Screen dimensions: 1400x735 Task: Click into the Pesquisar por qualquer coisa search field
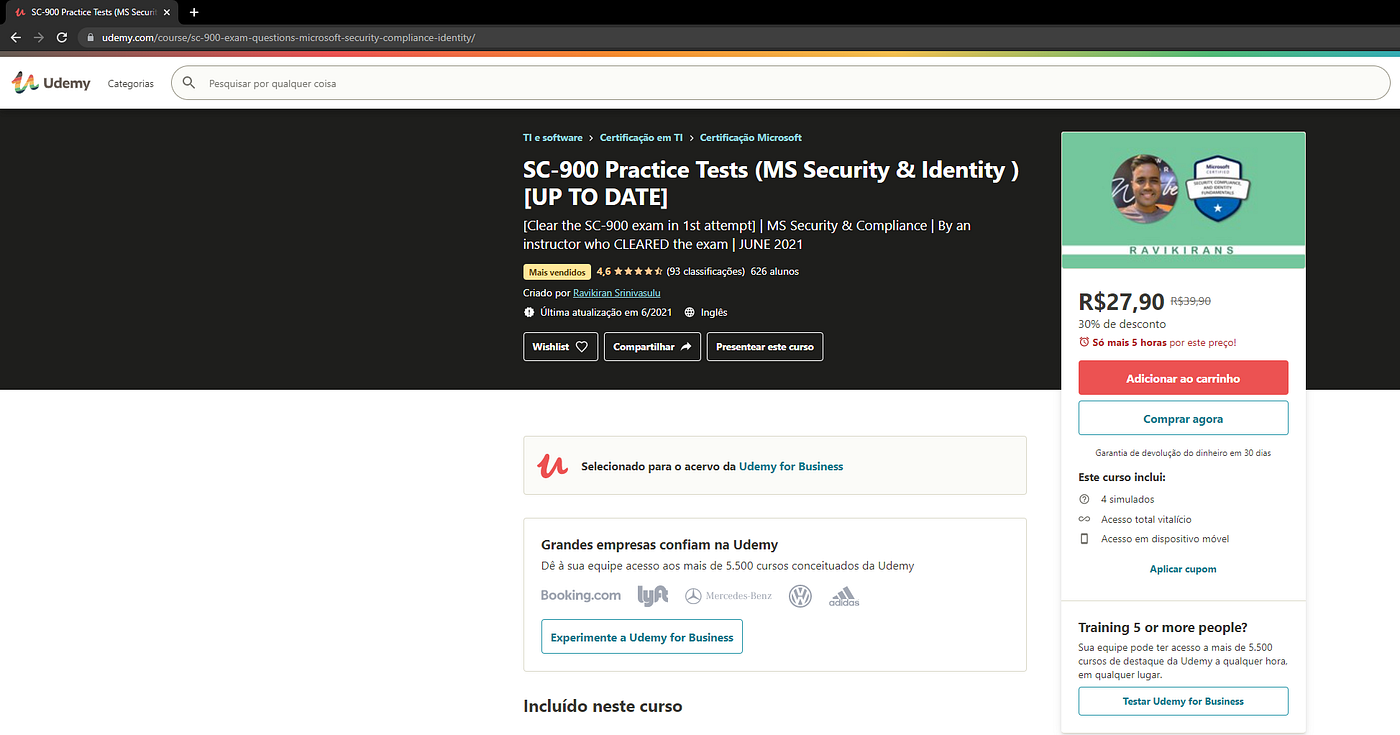tap(780, 83)
